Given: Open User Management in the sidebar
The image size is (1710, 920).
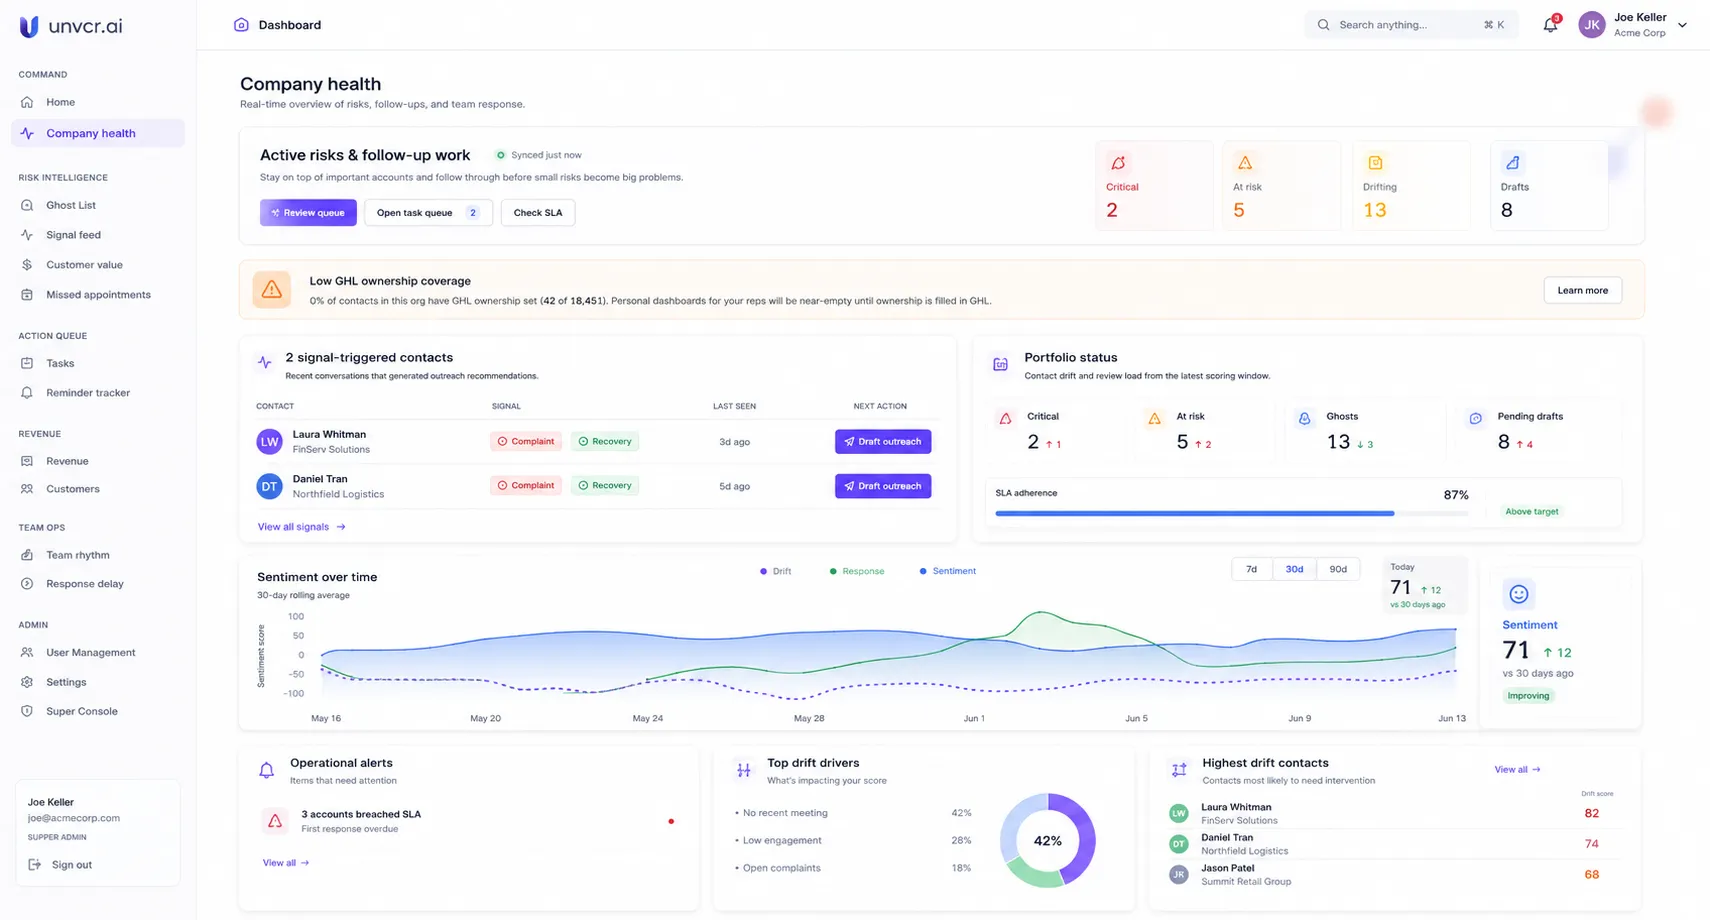Looking at the screenshot, I should pyautogui.click(x=97, y=653).
